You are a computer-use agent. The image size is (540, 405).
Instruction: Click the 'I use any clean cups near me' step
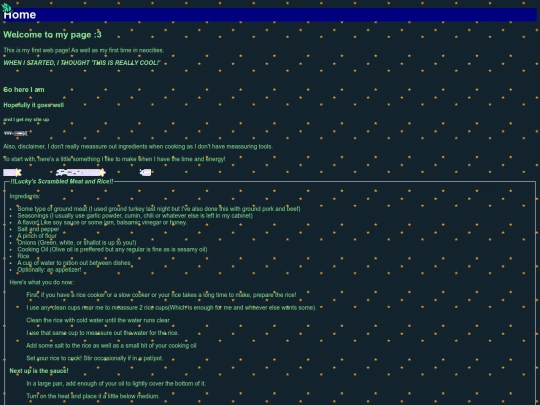171,308
